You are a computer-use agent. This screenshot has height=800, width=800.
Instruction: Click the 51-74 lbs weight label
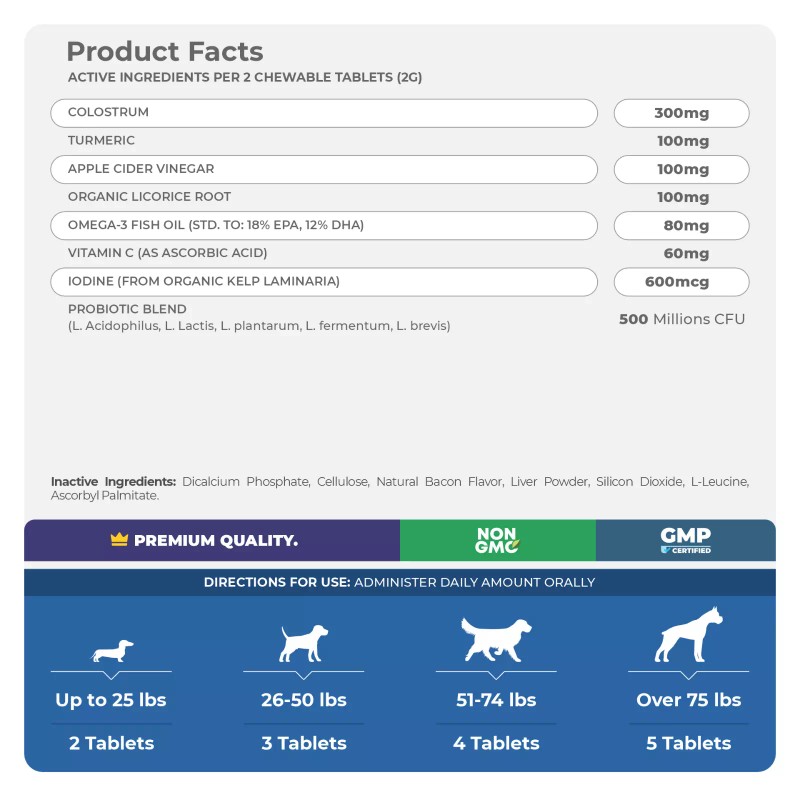click(496, 700)
